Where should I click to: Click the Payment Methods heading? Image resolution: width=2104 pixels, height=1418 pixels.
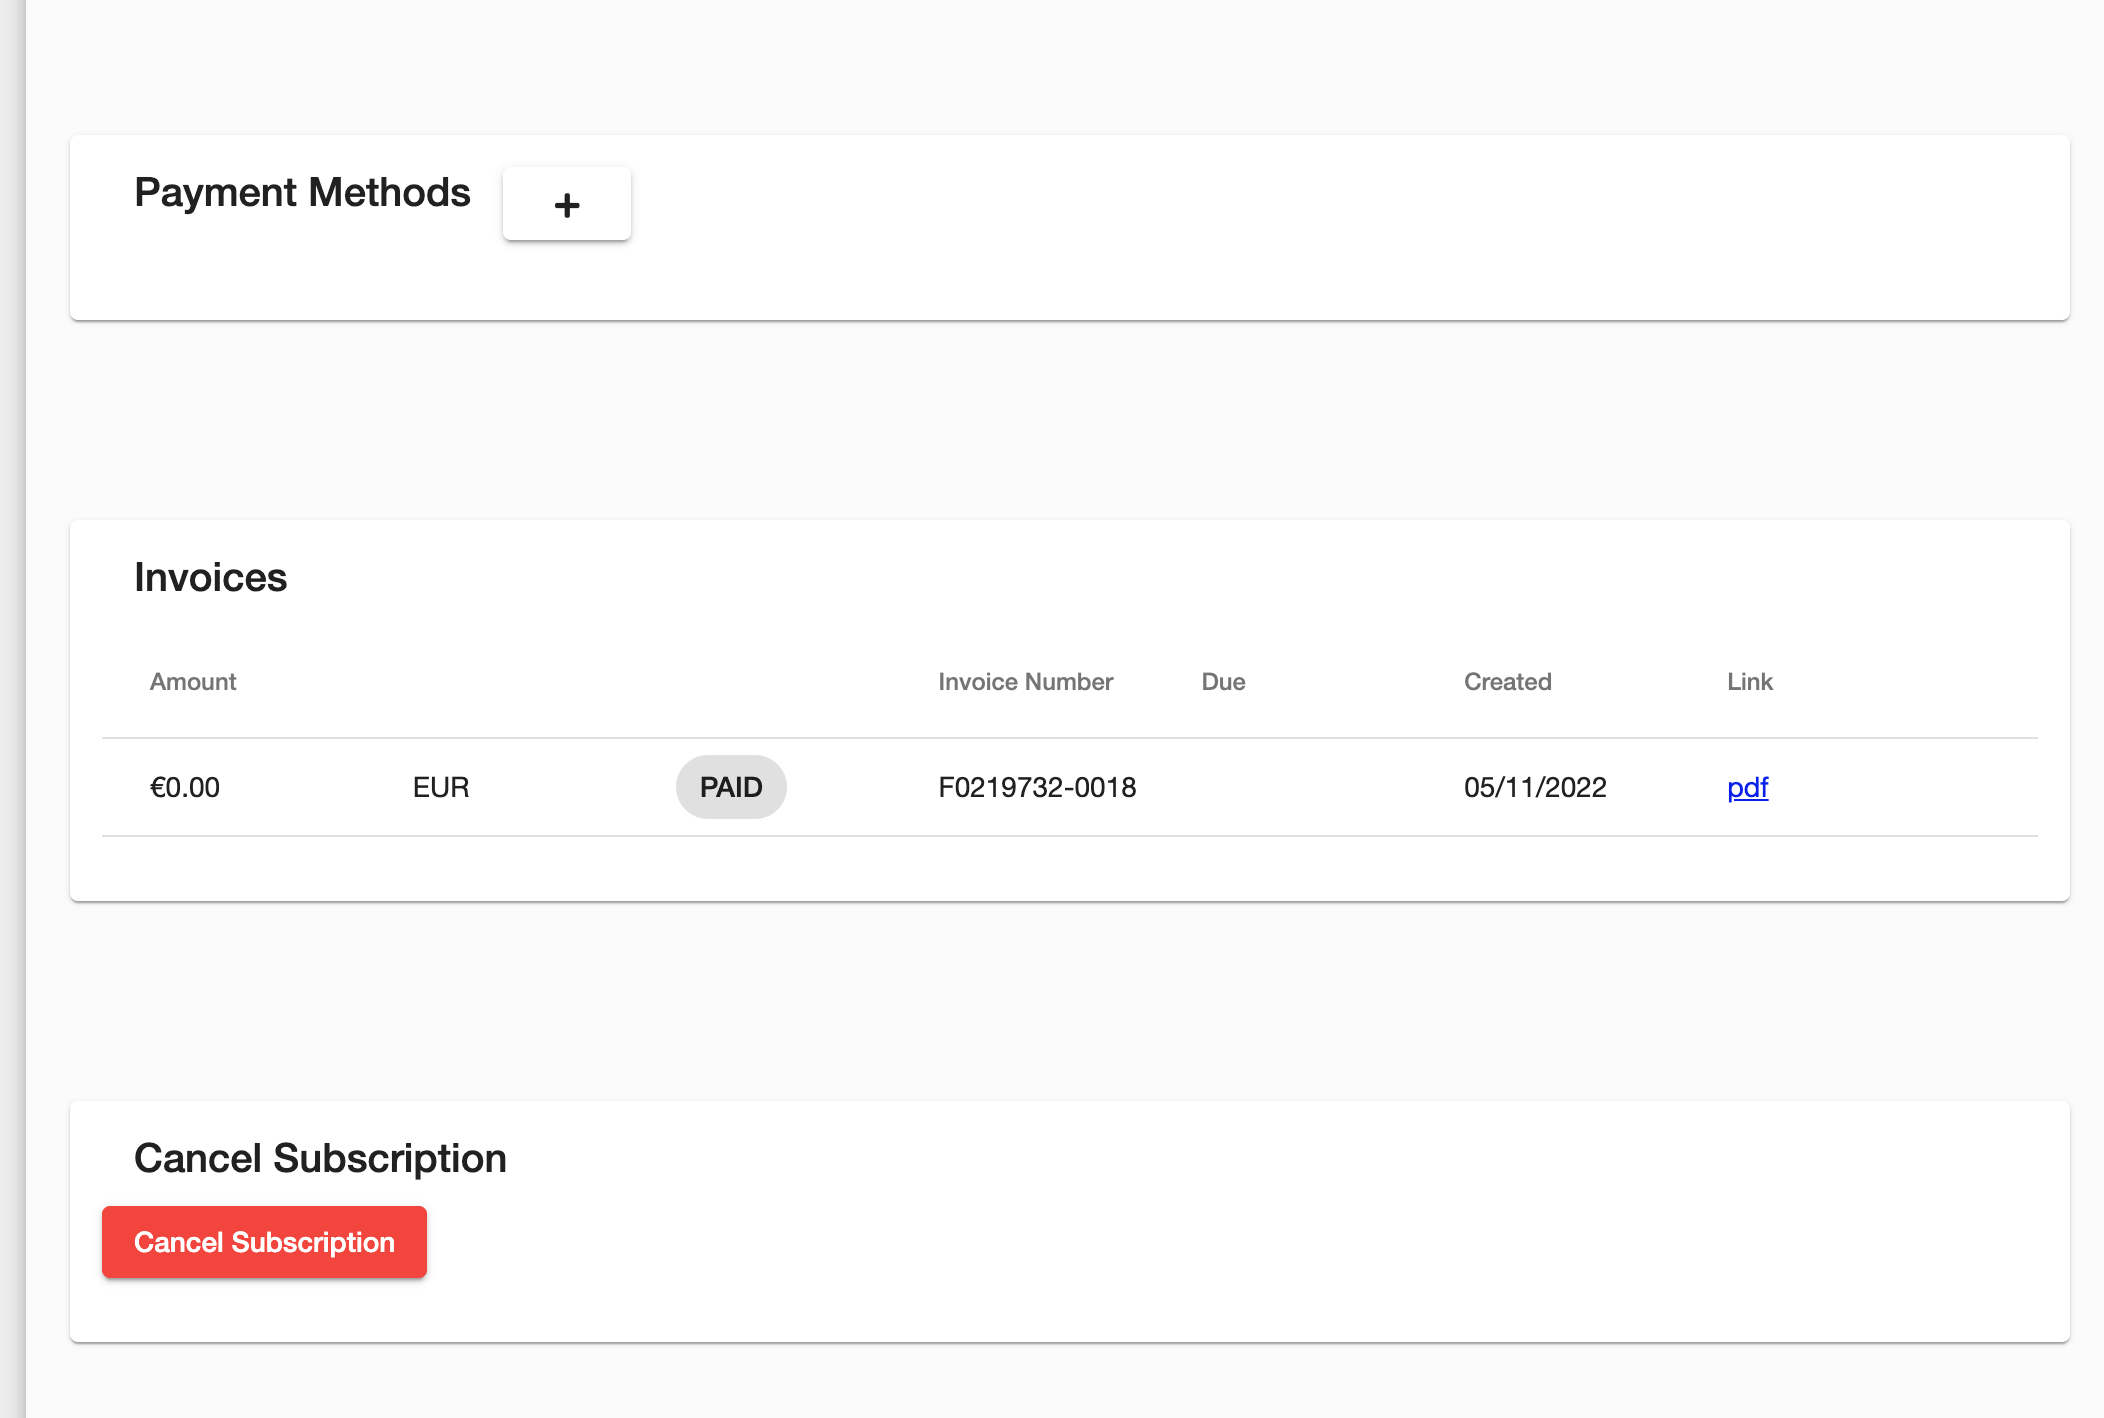coord(302,192)
